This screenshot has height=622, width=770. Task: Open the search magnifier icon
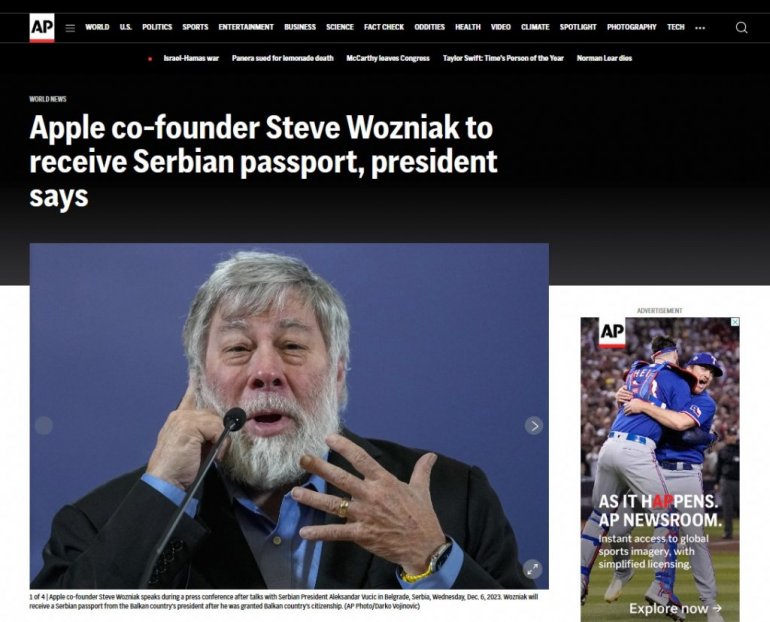pyautogui.click(x=742, y=27)
